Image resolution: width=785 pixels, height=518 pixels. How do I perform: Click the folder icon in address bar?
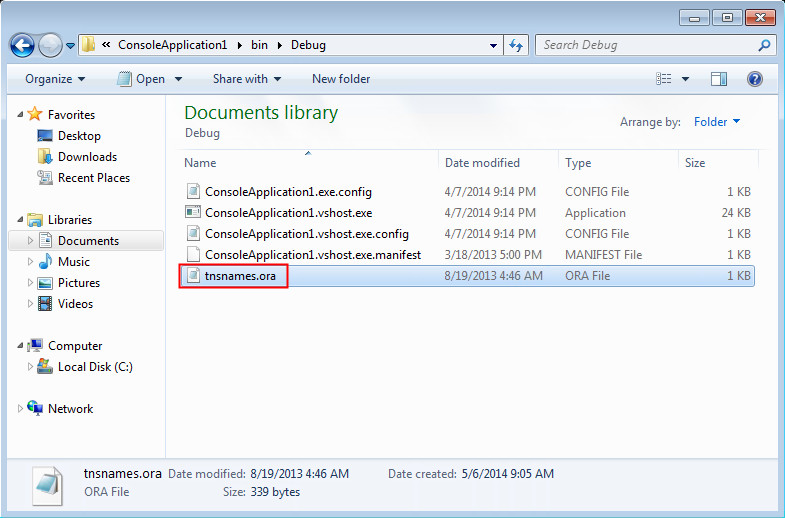[x=89, y=45]
